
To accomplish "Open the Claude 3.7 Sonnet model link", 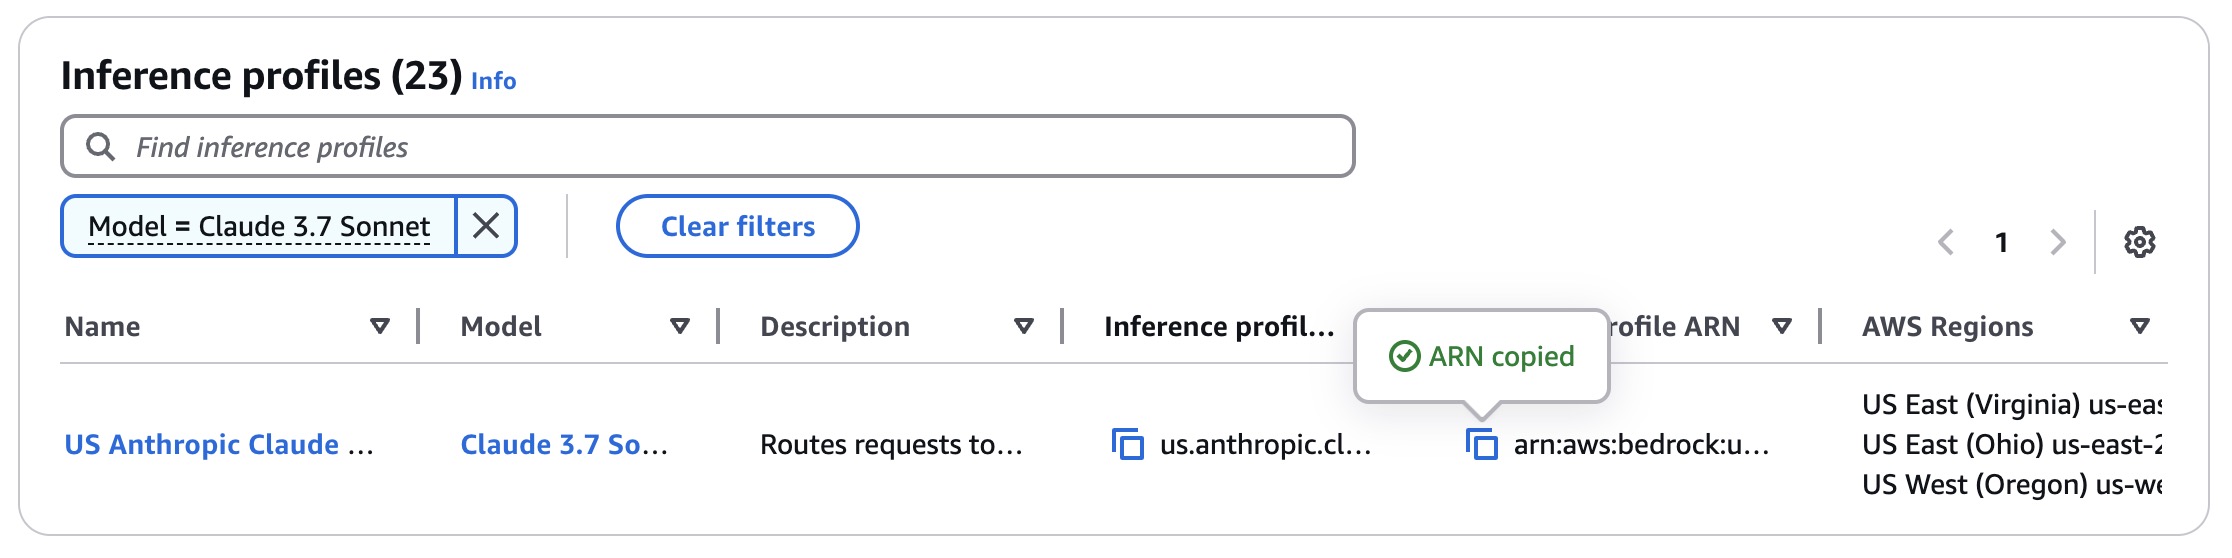I will pyautogui.click(x=564, y=444).
